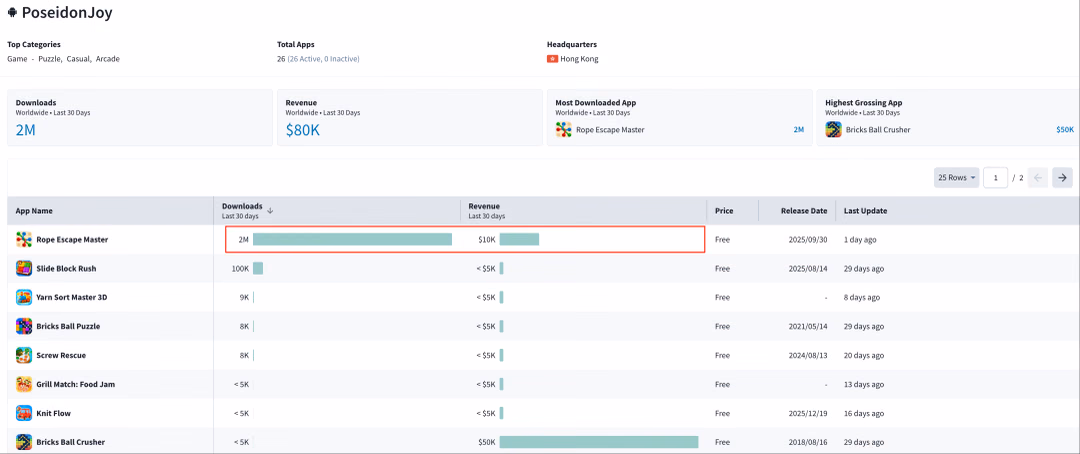1080x454 pixels.
Task: Open Bricks Ball Crusher link in table row
Action: pos(71,442)
